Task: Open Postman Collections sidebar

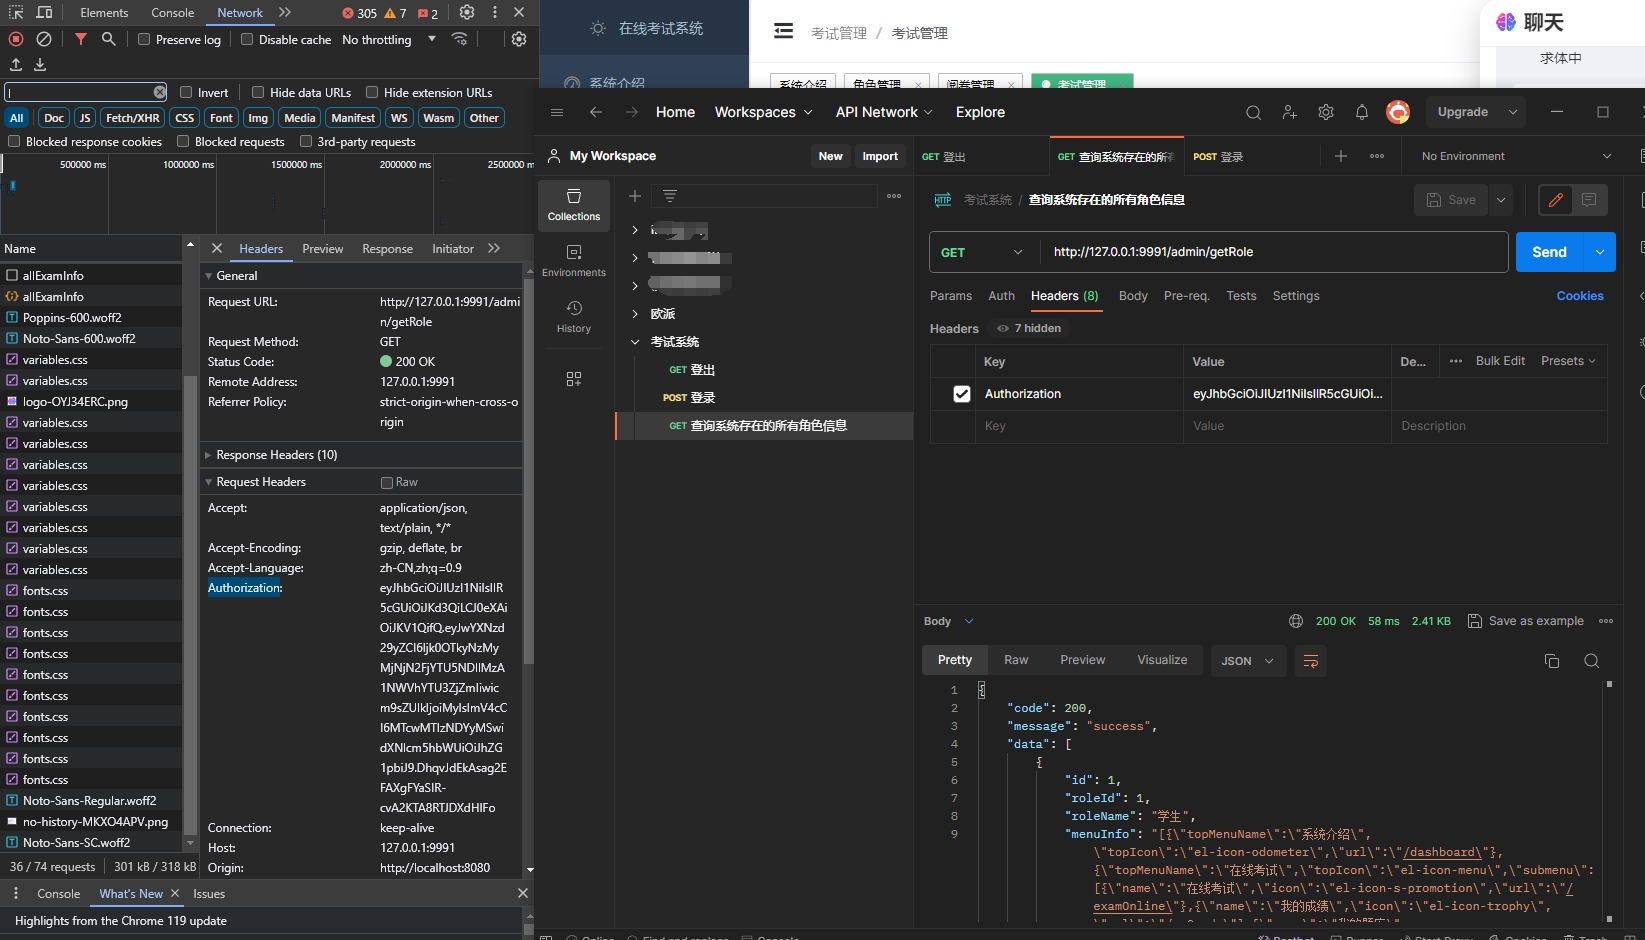Action: [574, 205]
